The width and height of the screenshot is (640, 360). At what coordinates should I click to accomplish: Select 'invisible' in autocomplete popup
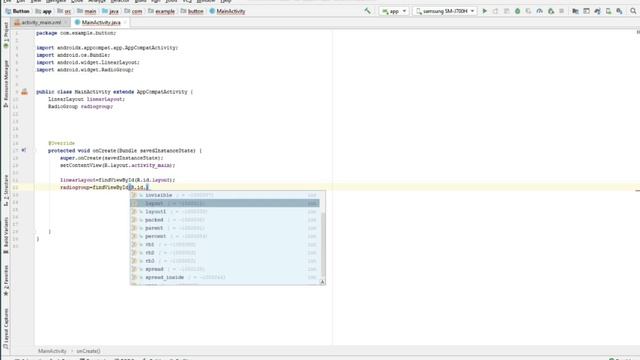pyautogui.click(x=225, y=195)
